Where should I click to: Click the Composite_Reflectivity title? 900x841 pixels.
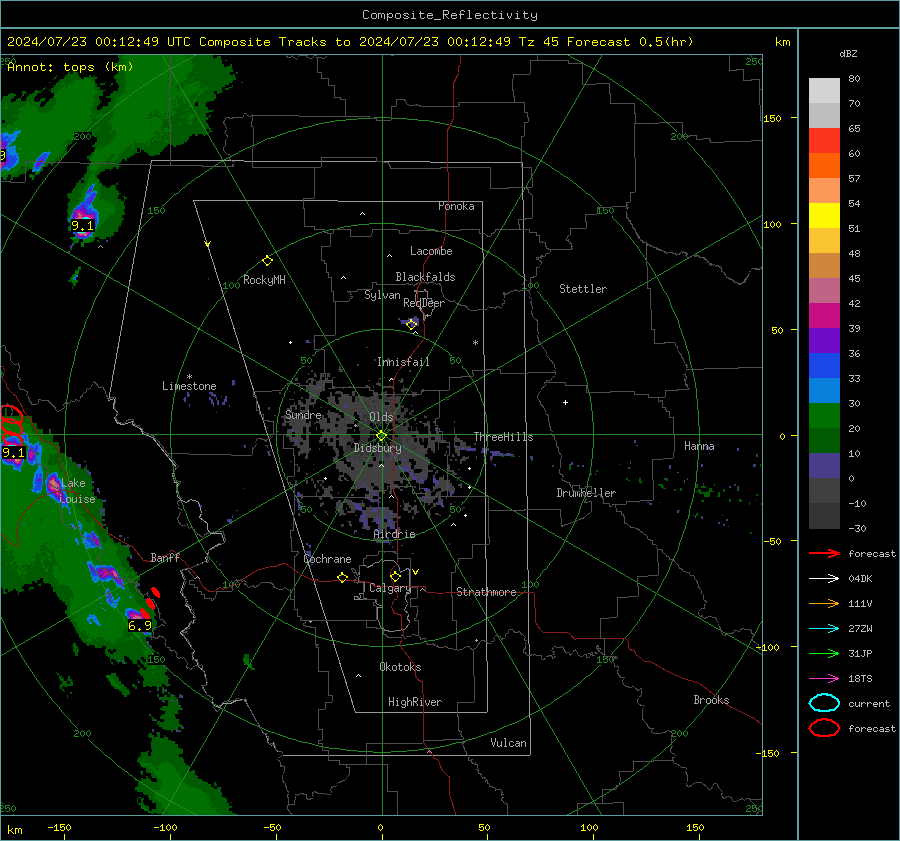[x=449, y=15]
